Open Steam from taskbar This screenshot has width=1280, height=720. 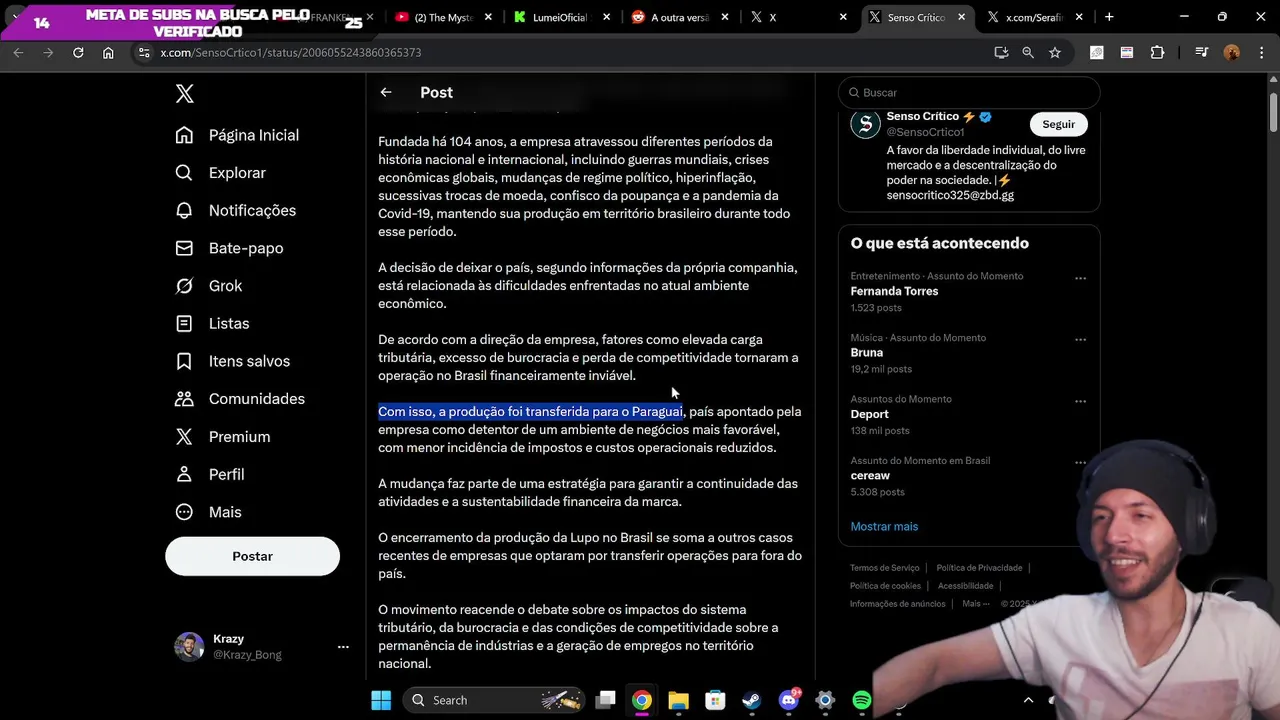751,700
